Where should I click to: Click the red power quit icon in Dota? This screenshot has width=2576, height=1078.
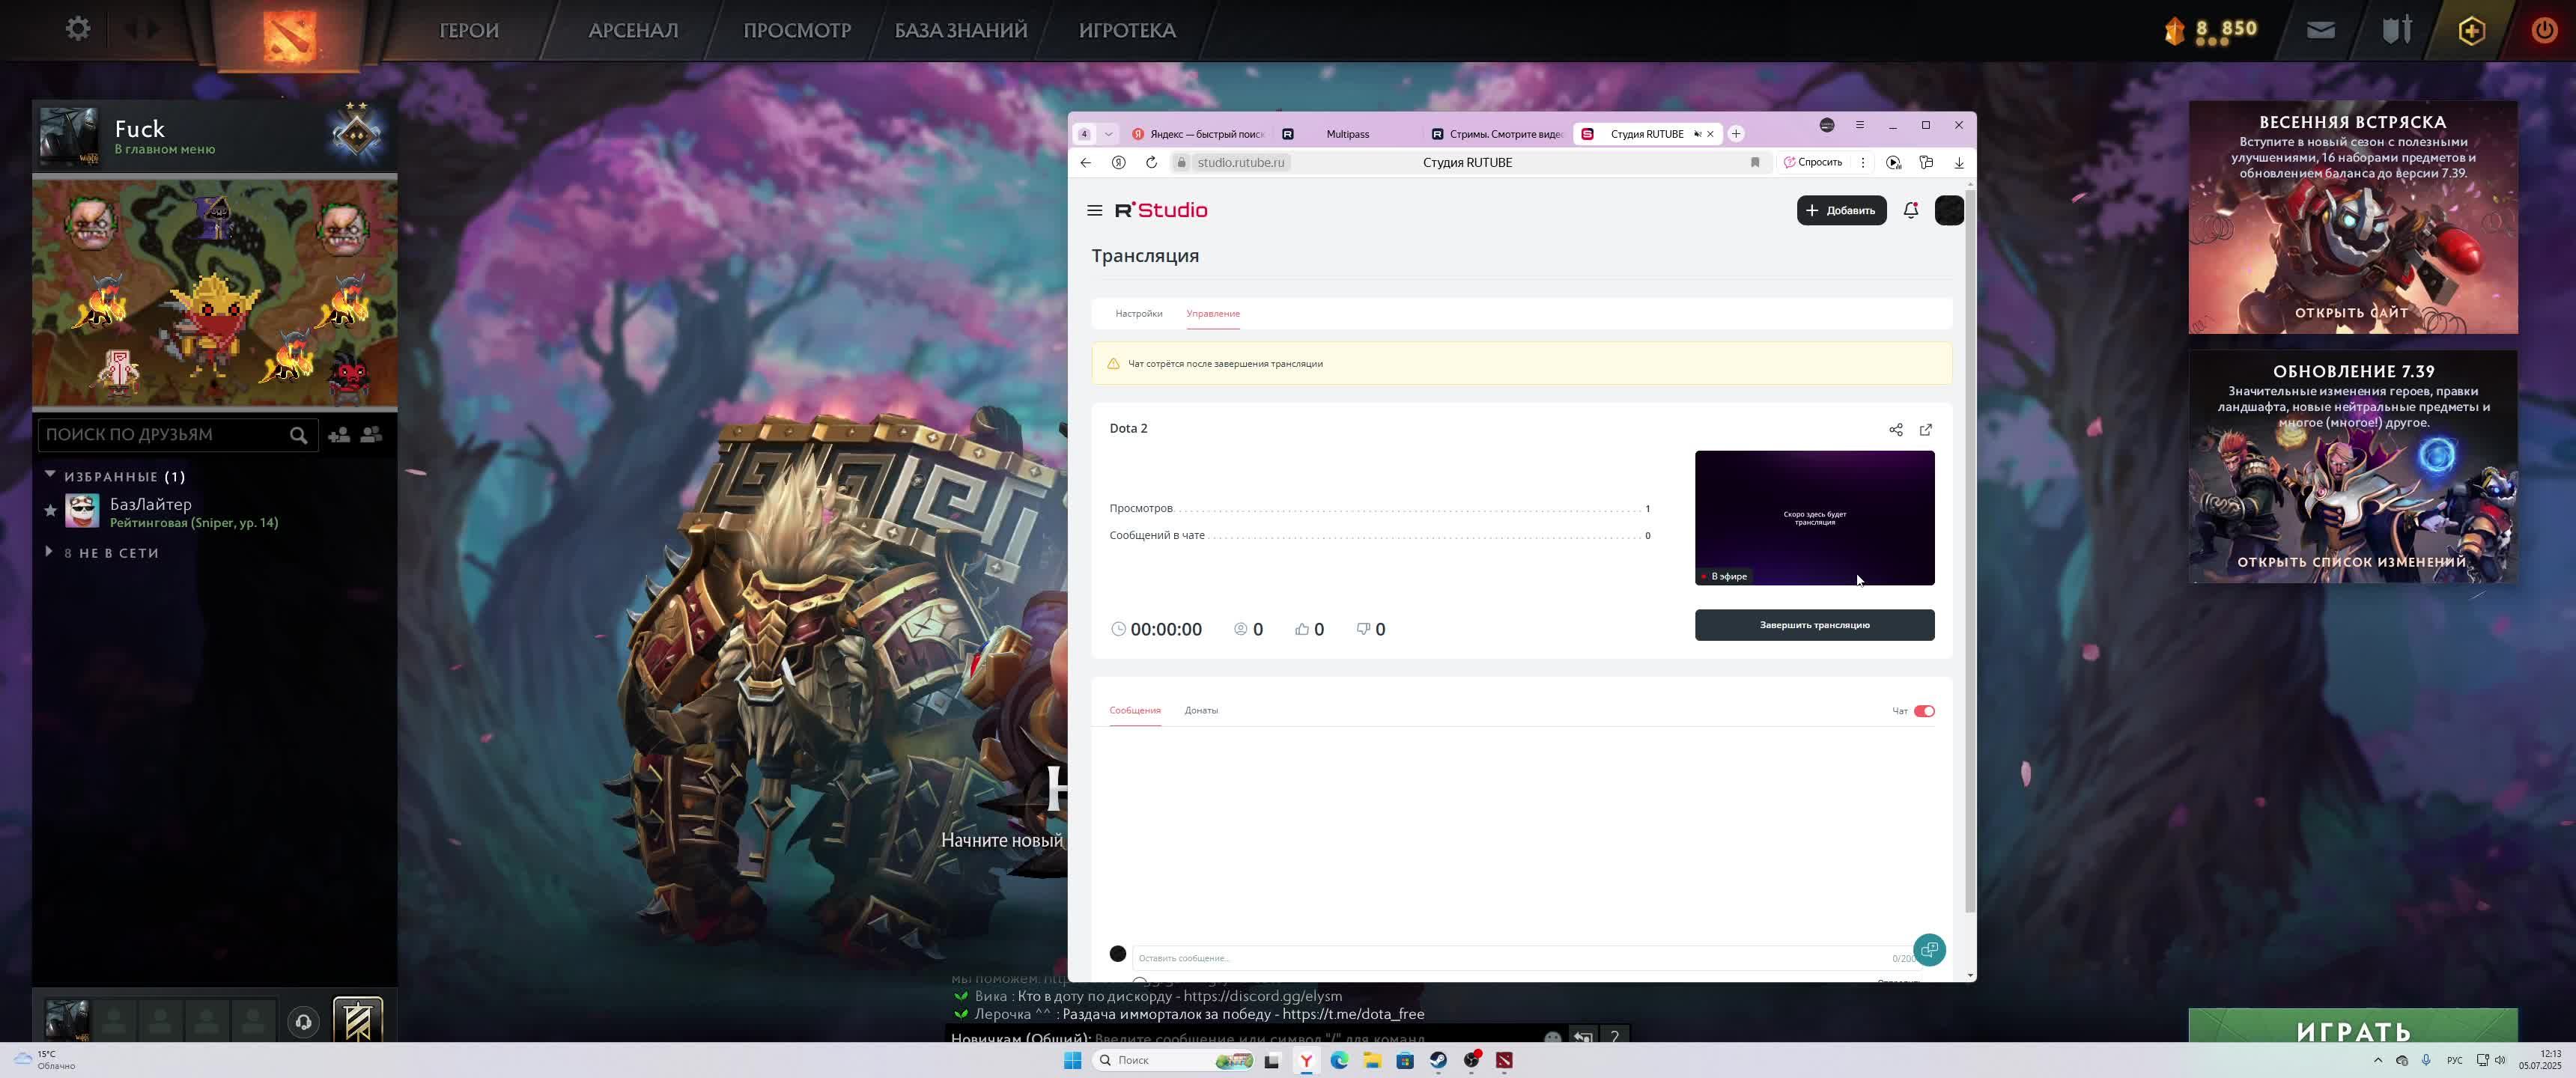[x=2544, y=30]
